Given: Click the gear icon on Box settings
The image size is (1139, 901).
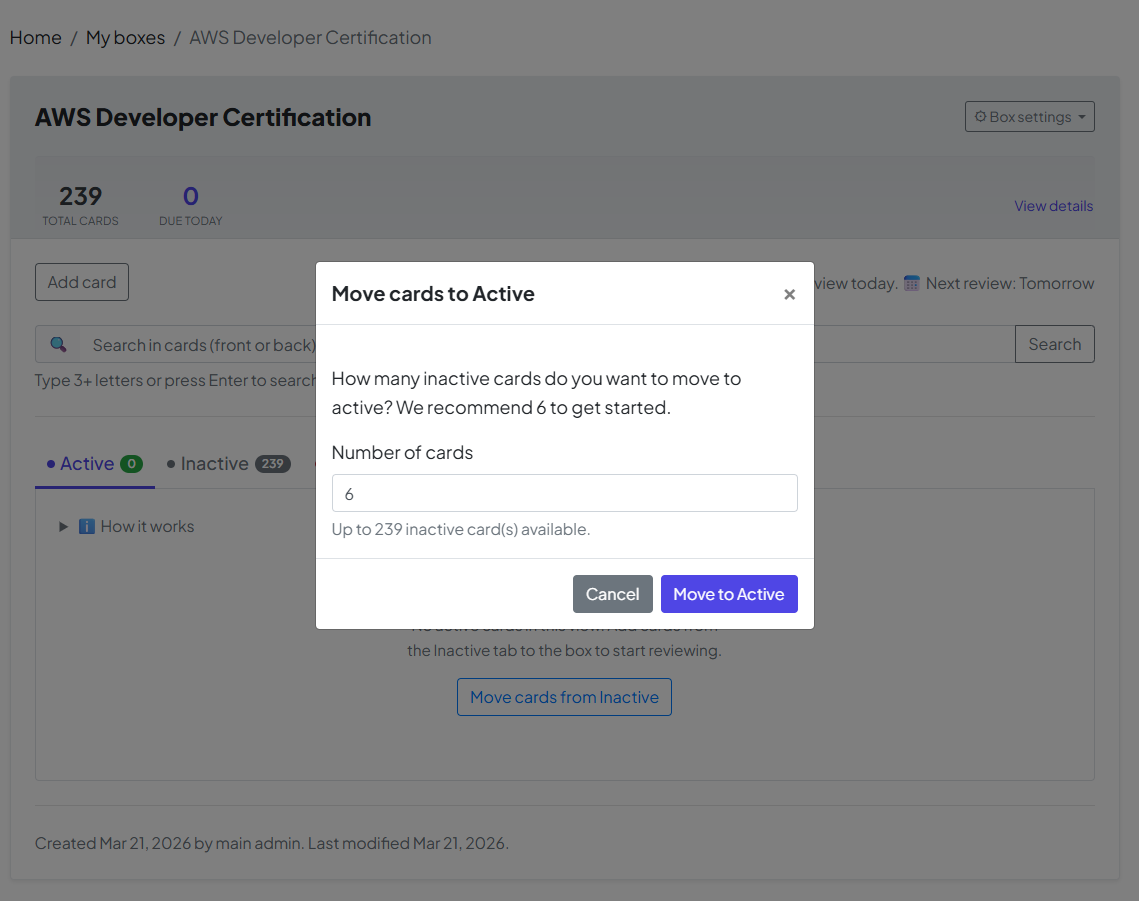Looking at the screenshot, I should [x=980, y=117].
